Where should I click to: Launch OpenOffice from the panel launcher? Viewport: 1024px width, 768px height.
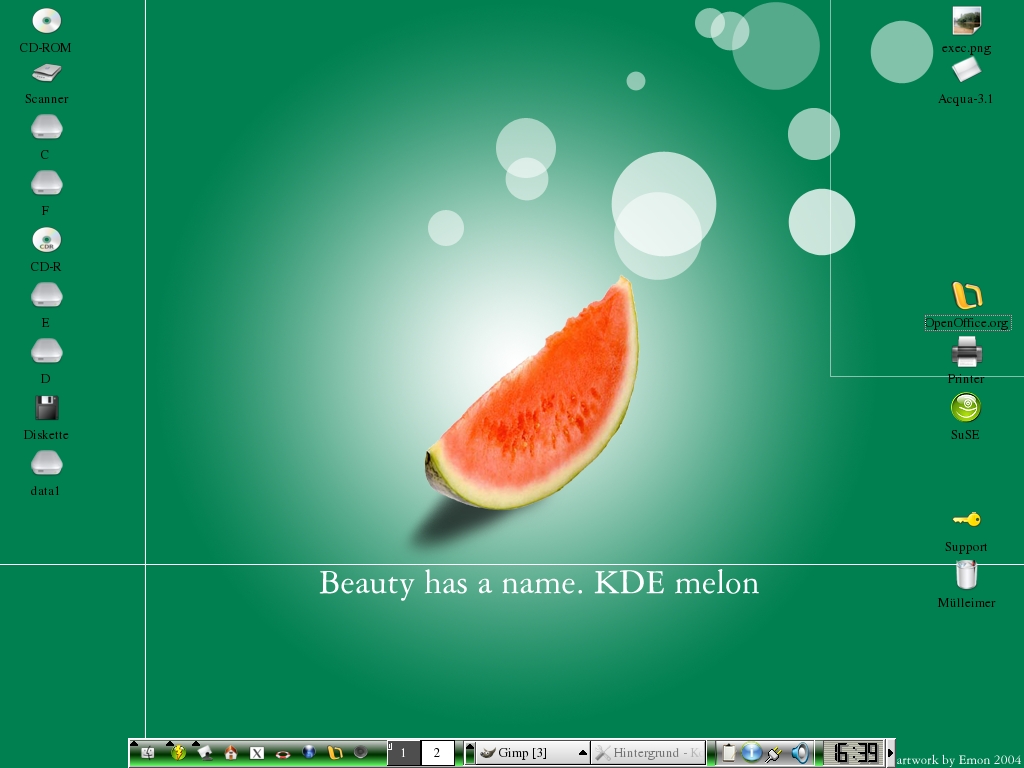(x=335, y=753)
